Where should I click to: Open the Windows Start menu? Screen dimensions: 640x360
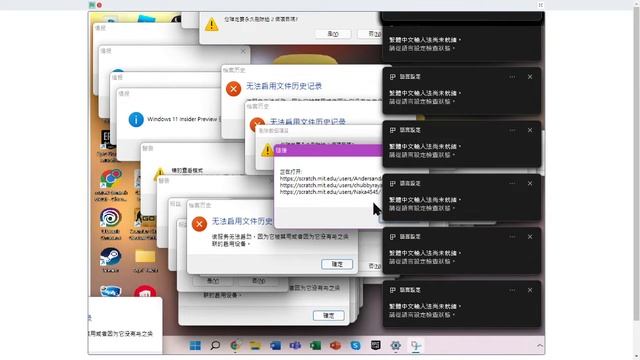195,346
